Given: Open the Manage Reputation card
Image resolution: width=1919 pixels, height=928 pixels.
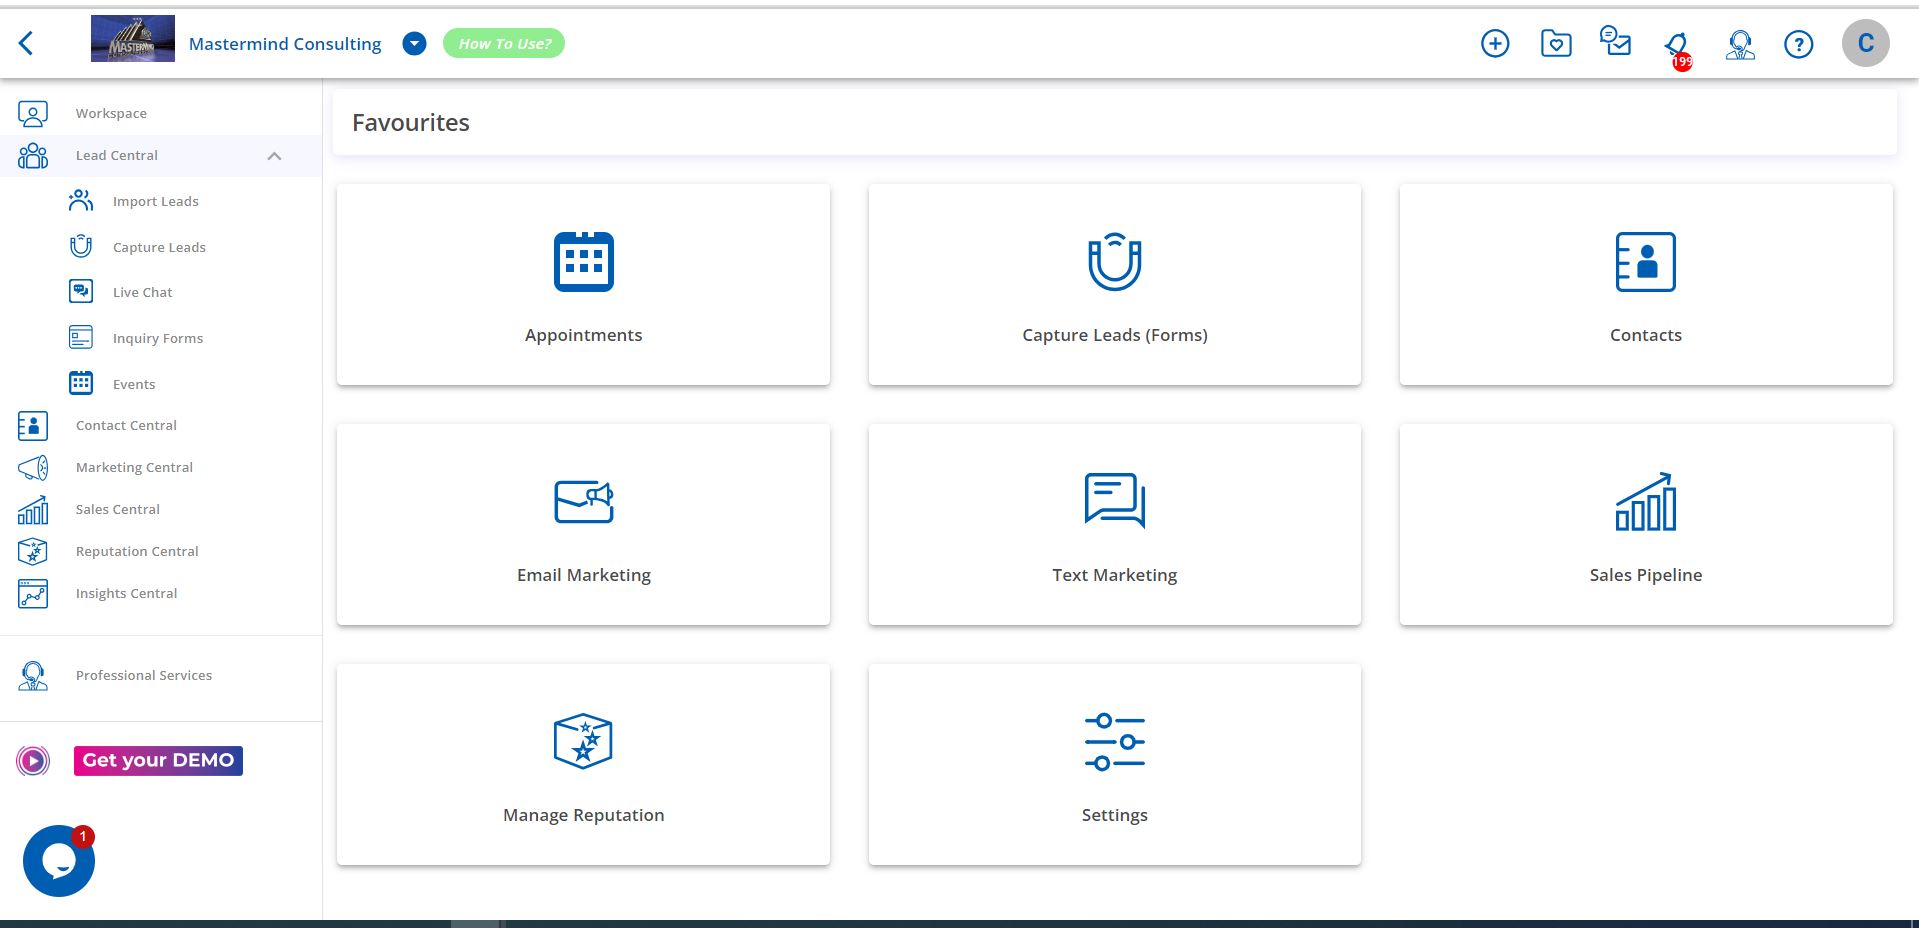Looking at the screenshot, I should click(x=583, y=764).
